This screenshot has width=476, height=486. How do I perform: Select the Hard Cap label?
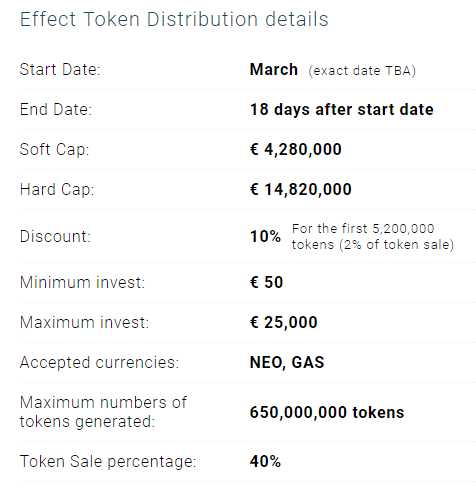(x=57, y=189)
